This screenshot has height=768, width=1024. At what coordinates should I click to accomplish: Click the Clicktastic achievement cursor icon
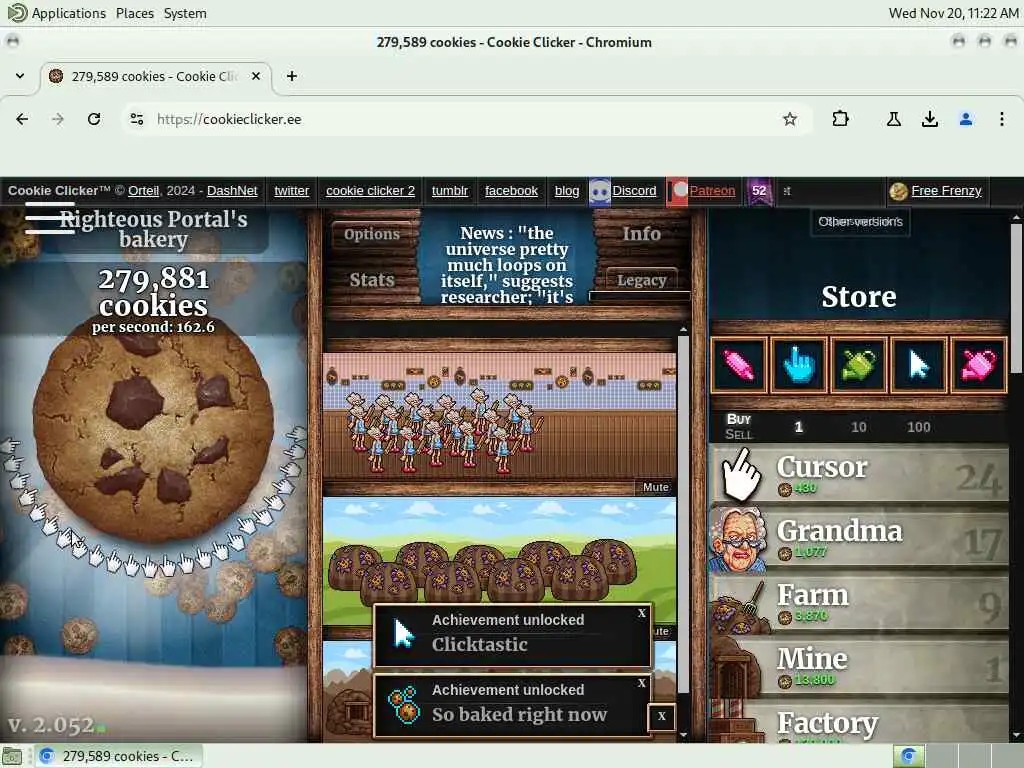404,633
